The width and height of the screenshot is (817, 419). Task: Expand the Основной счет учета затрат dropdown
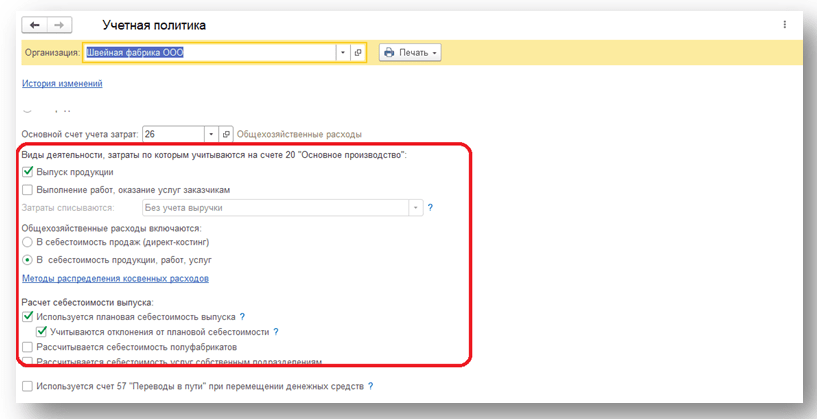coord(210,134)
